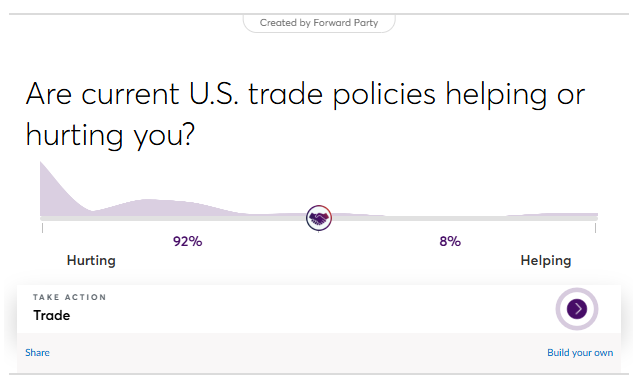Click slider track between handle and Helping end
The width and height of the screenshot is (633, 378).
pyautogui.click(x=464, y=218)
